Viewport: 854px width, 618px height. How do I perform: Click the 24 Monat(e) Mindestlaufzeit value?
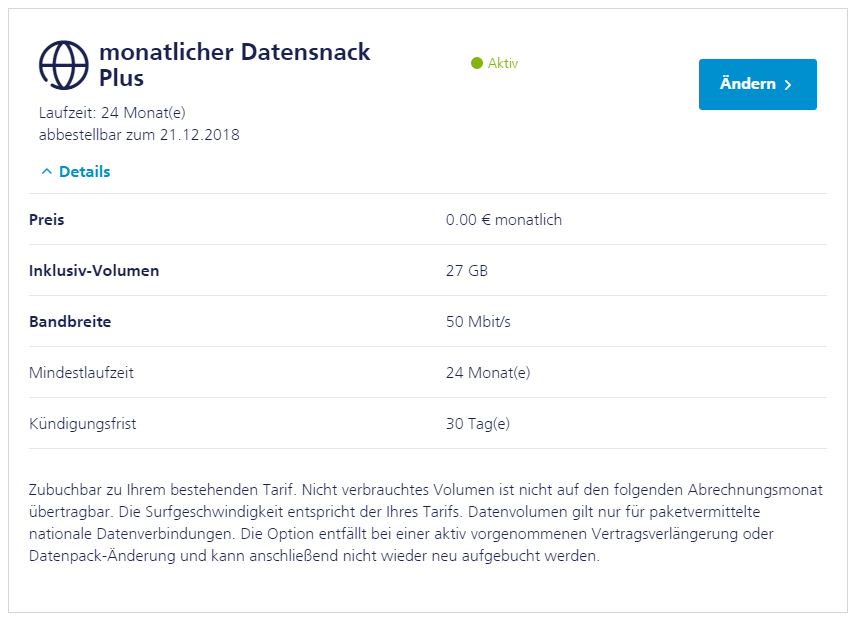488,372
